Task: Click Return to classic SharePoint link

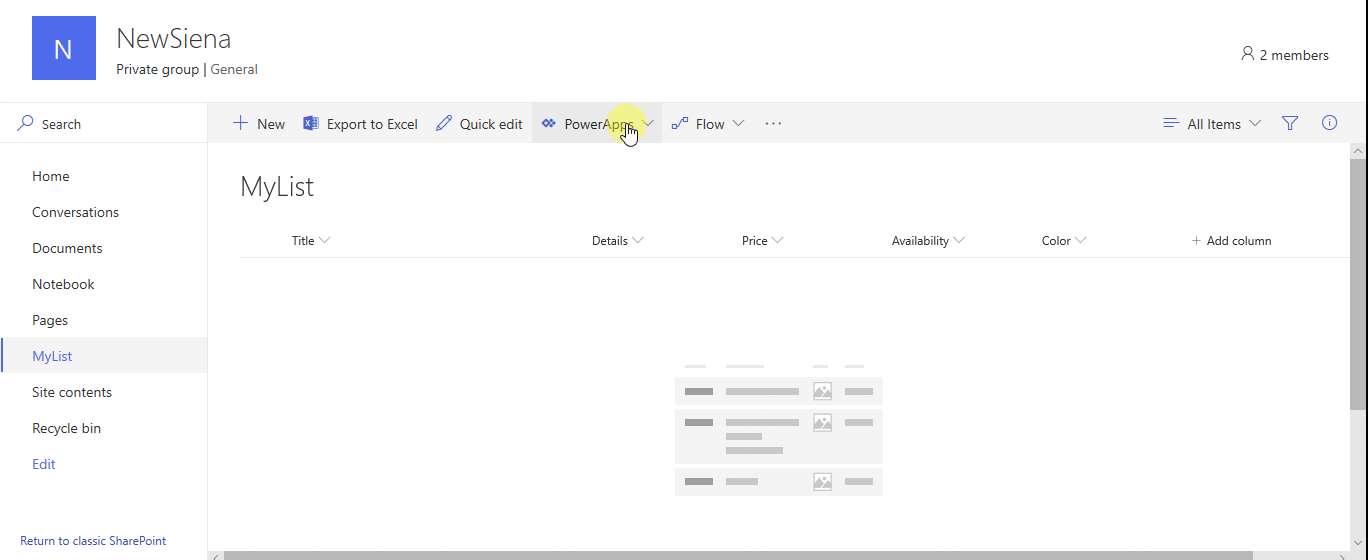Action: point(93,540)
